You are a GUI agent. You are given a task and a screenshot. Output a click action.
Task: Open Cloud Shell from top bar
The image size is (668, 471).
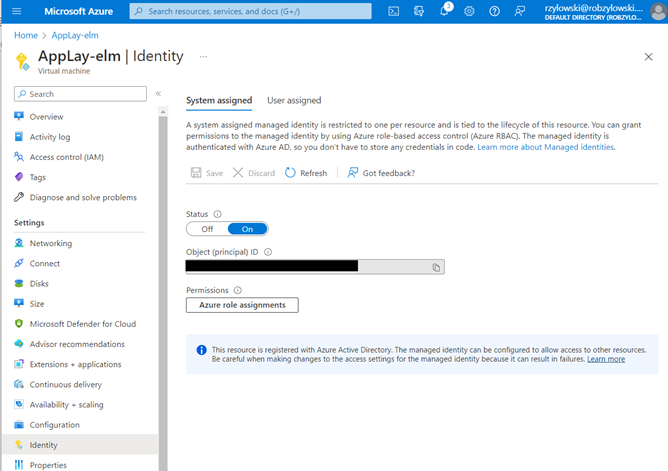[x=394, y=11]
